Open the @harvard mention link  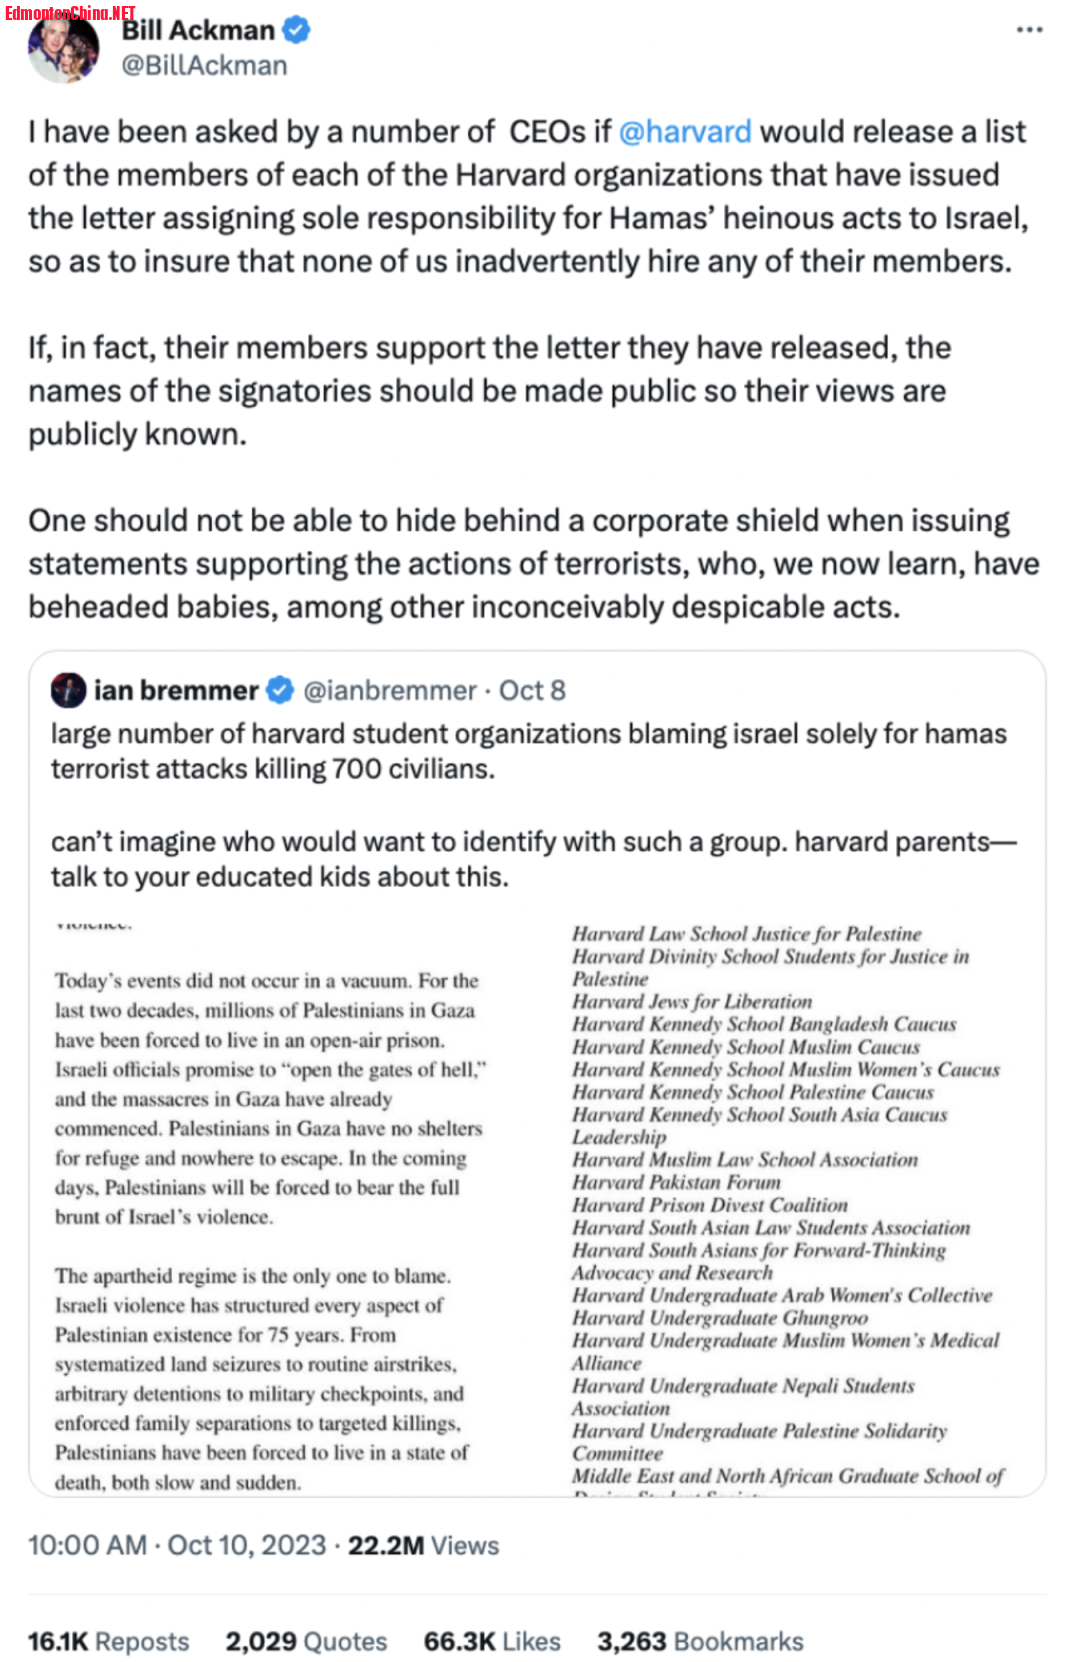click(x=685, y=132)
